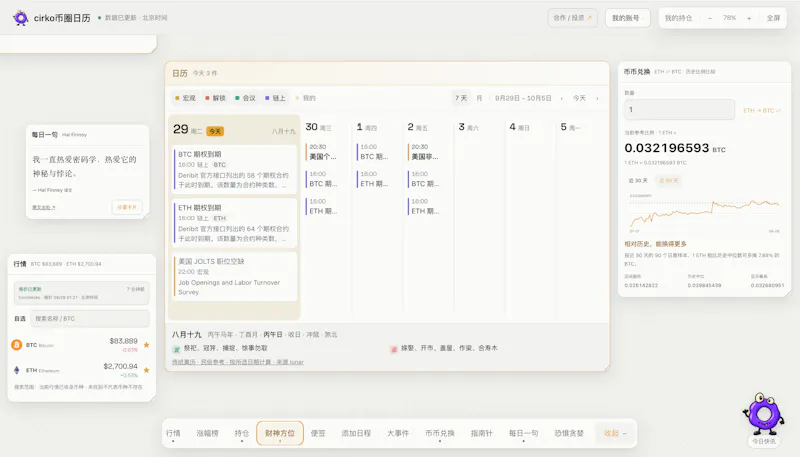Open the 合作 / 投资 link
The height and width of the screenshot is (457, 800).
point(572,18)
